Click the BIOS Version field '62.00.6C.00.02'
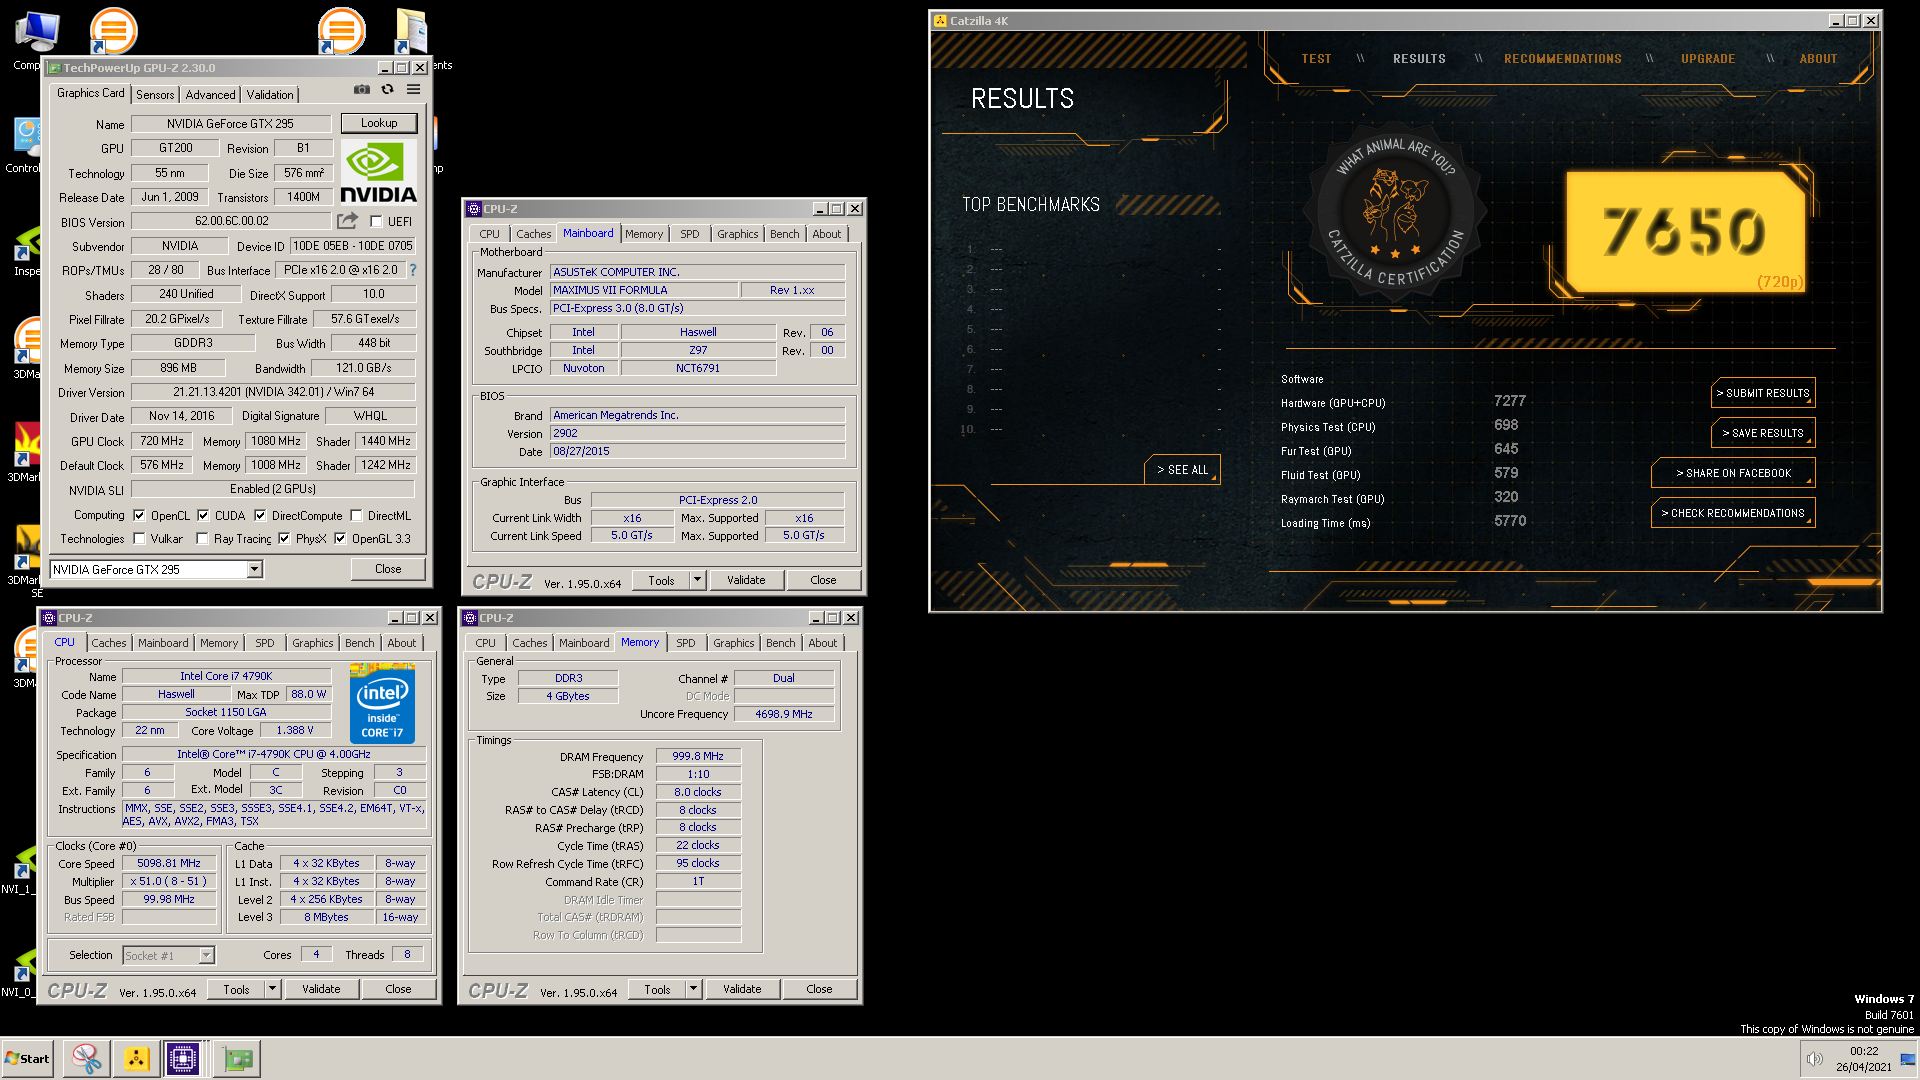The height and width of the screenshot is (1080, 1920). click(231, 221)
